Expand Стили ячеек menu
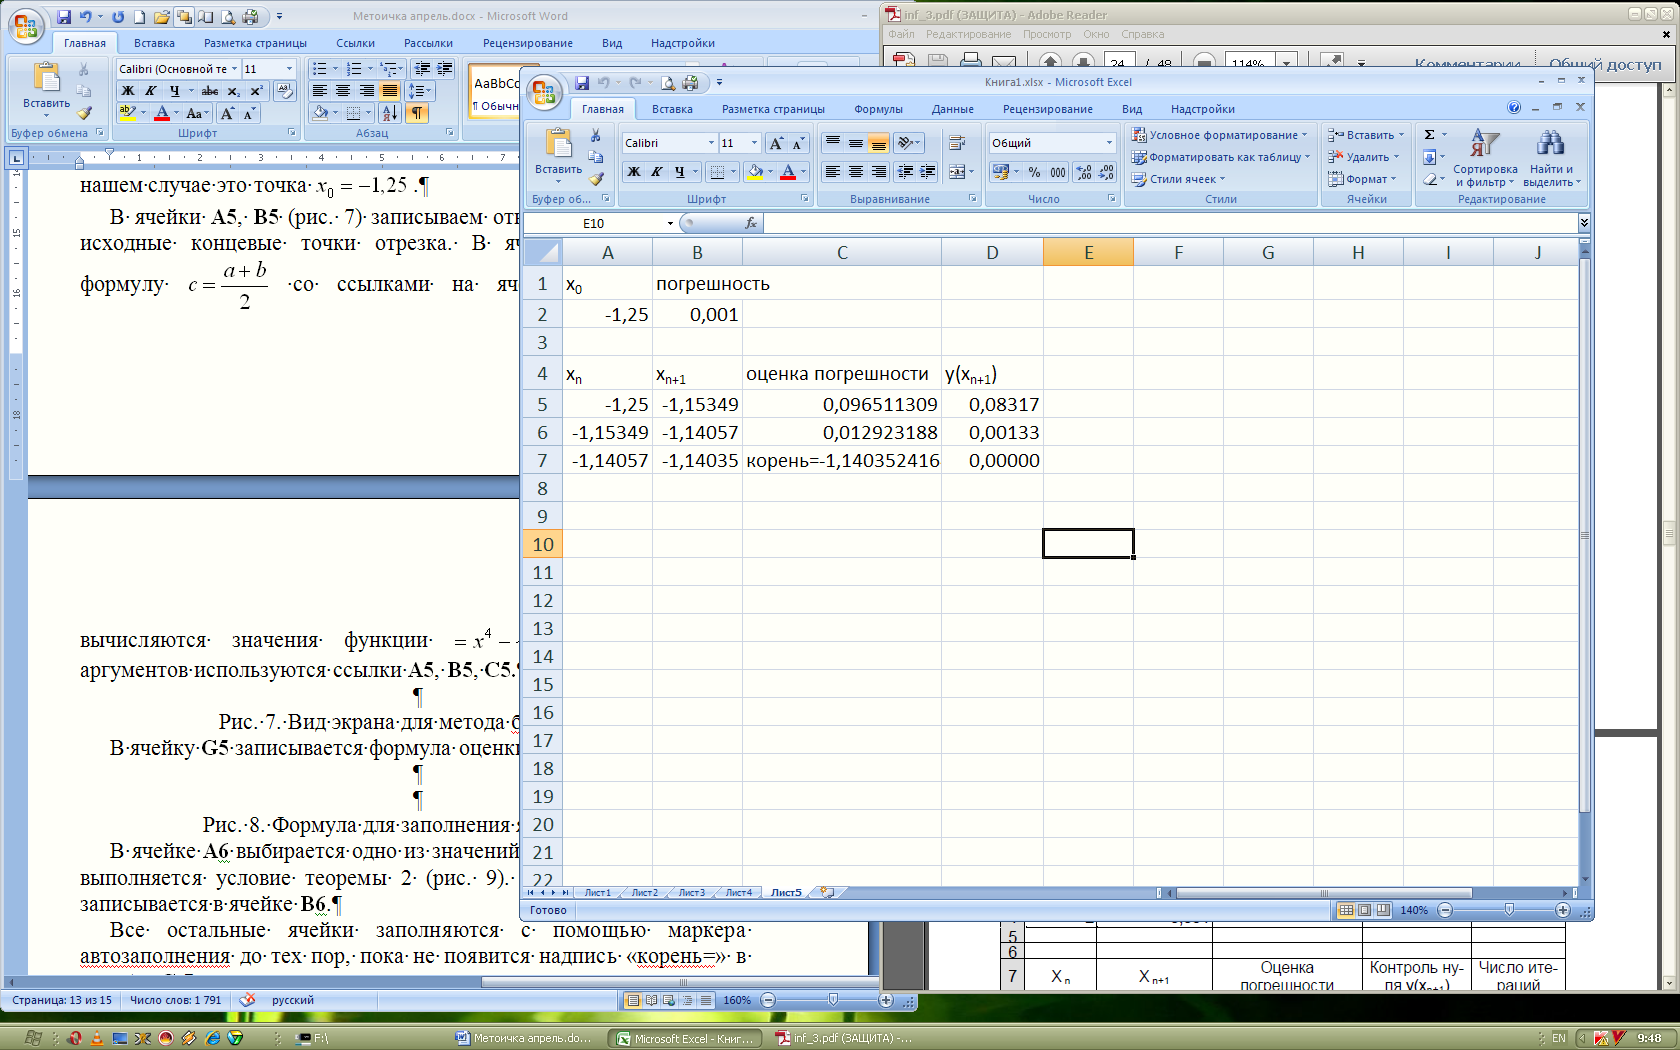1680x1050 pixels. tap(1179, 179)
